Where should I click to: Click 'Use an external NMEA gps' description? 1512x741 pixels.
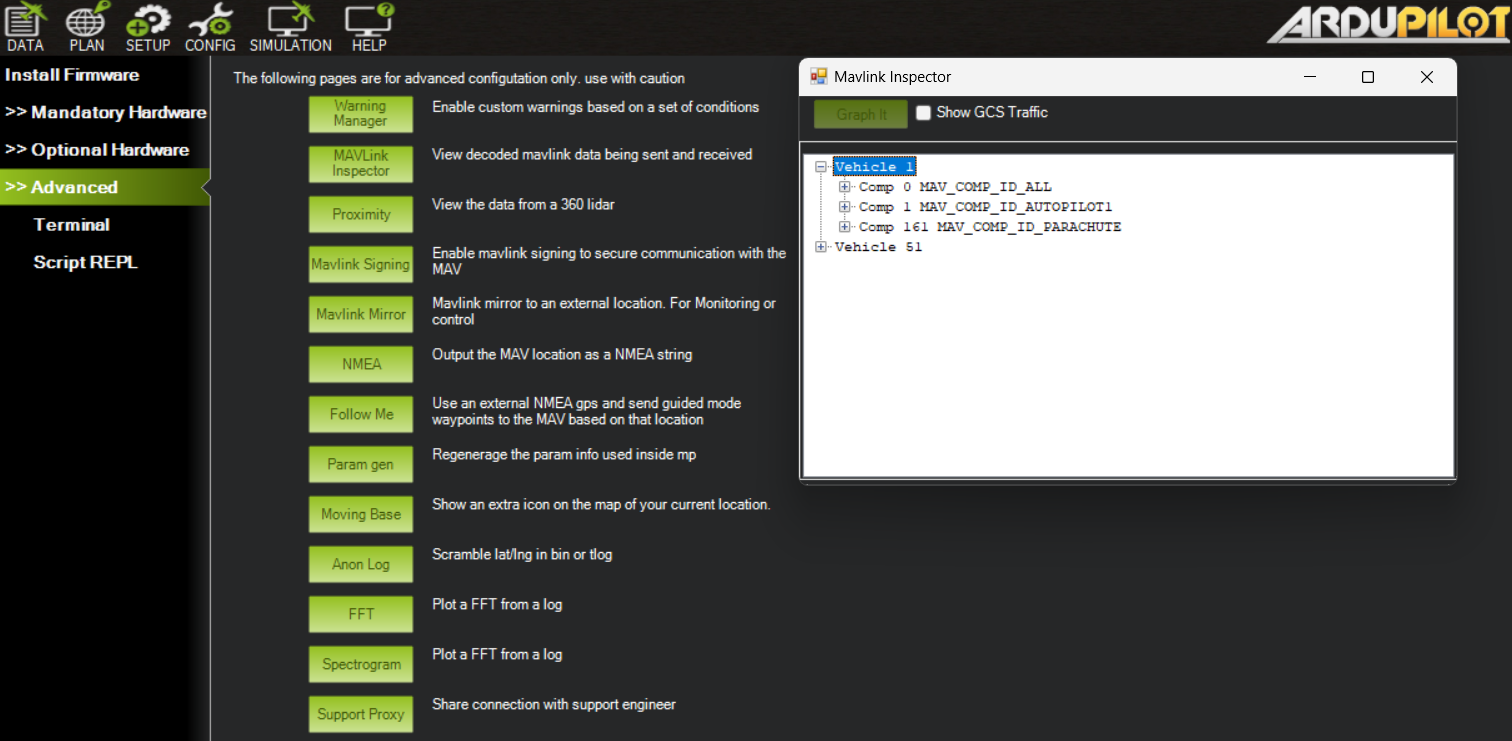[587, 411]
